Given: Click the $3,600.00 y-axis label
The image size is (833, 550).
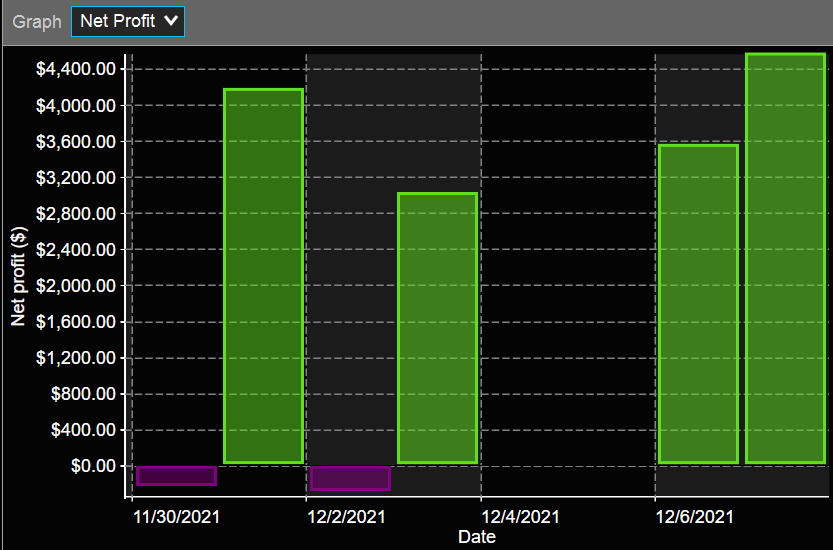Looking at the screenshot, I should click(x=79, y=142).
